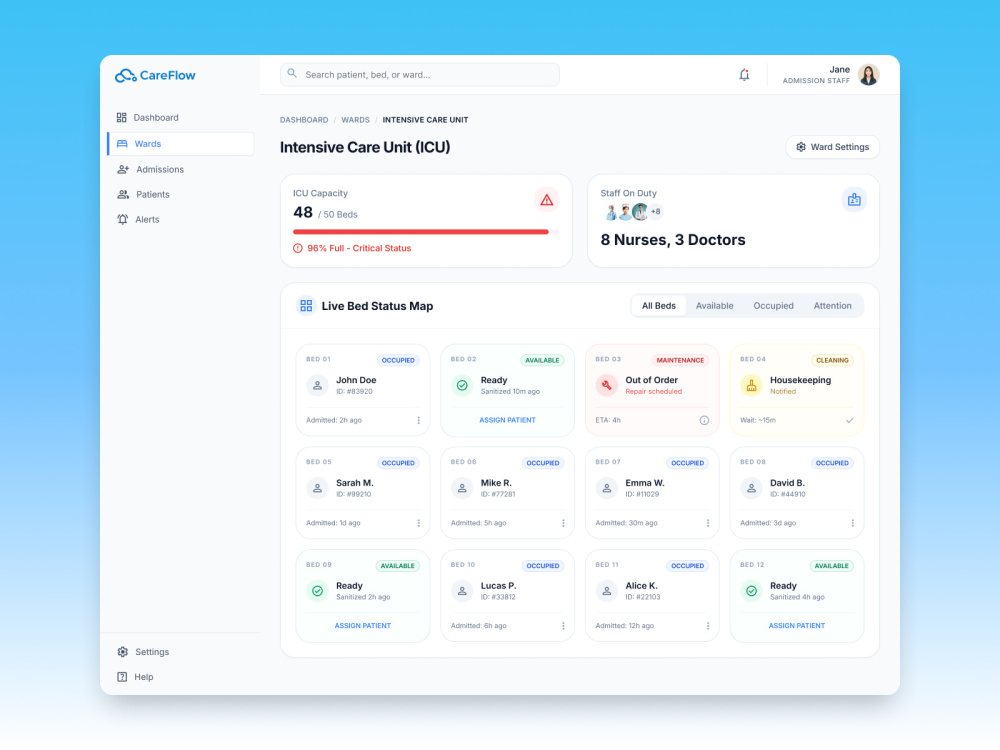Click the ICU capacity warning triangle icon

point(547,200)
